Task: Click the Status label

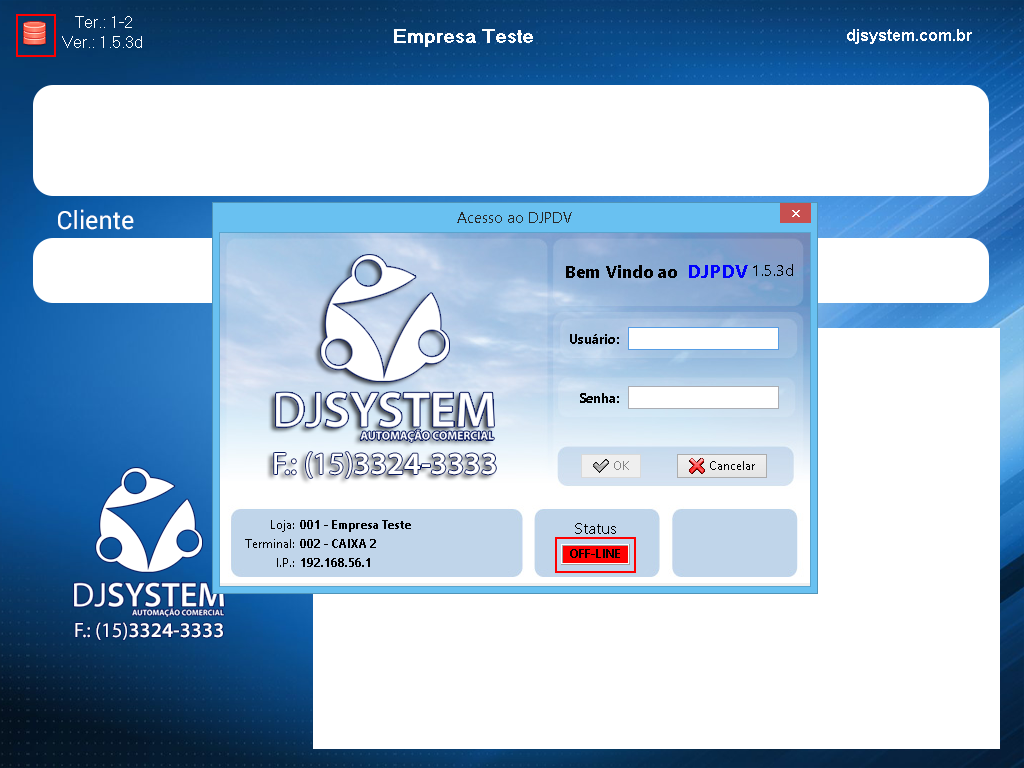Action: pos(595,528)
